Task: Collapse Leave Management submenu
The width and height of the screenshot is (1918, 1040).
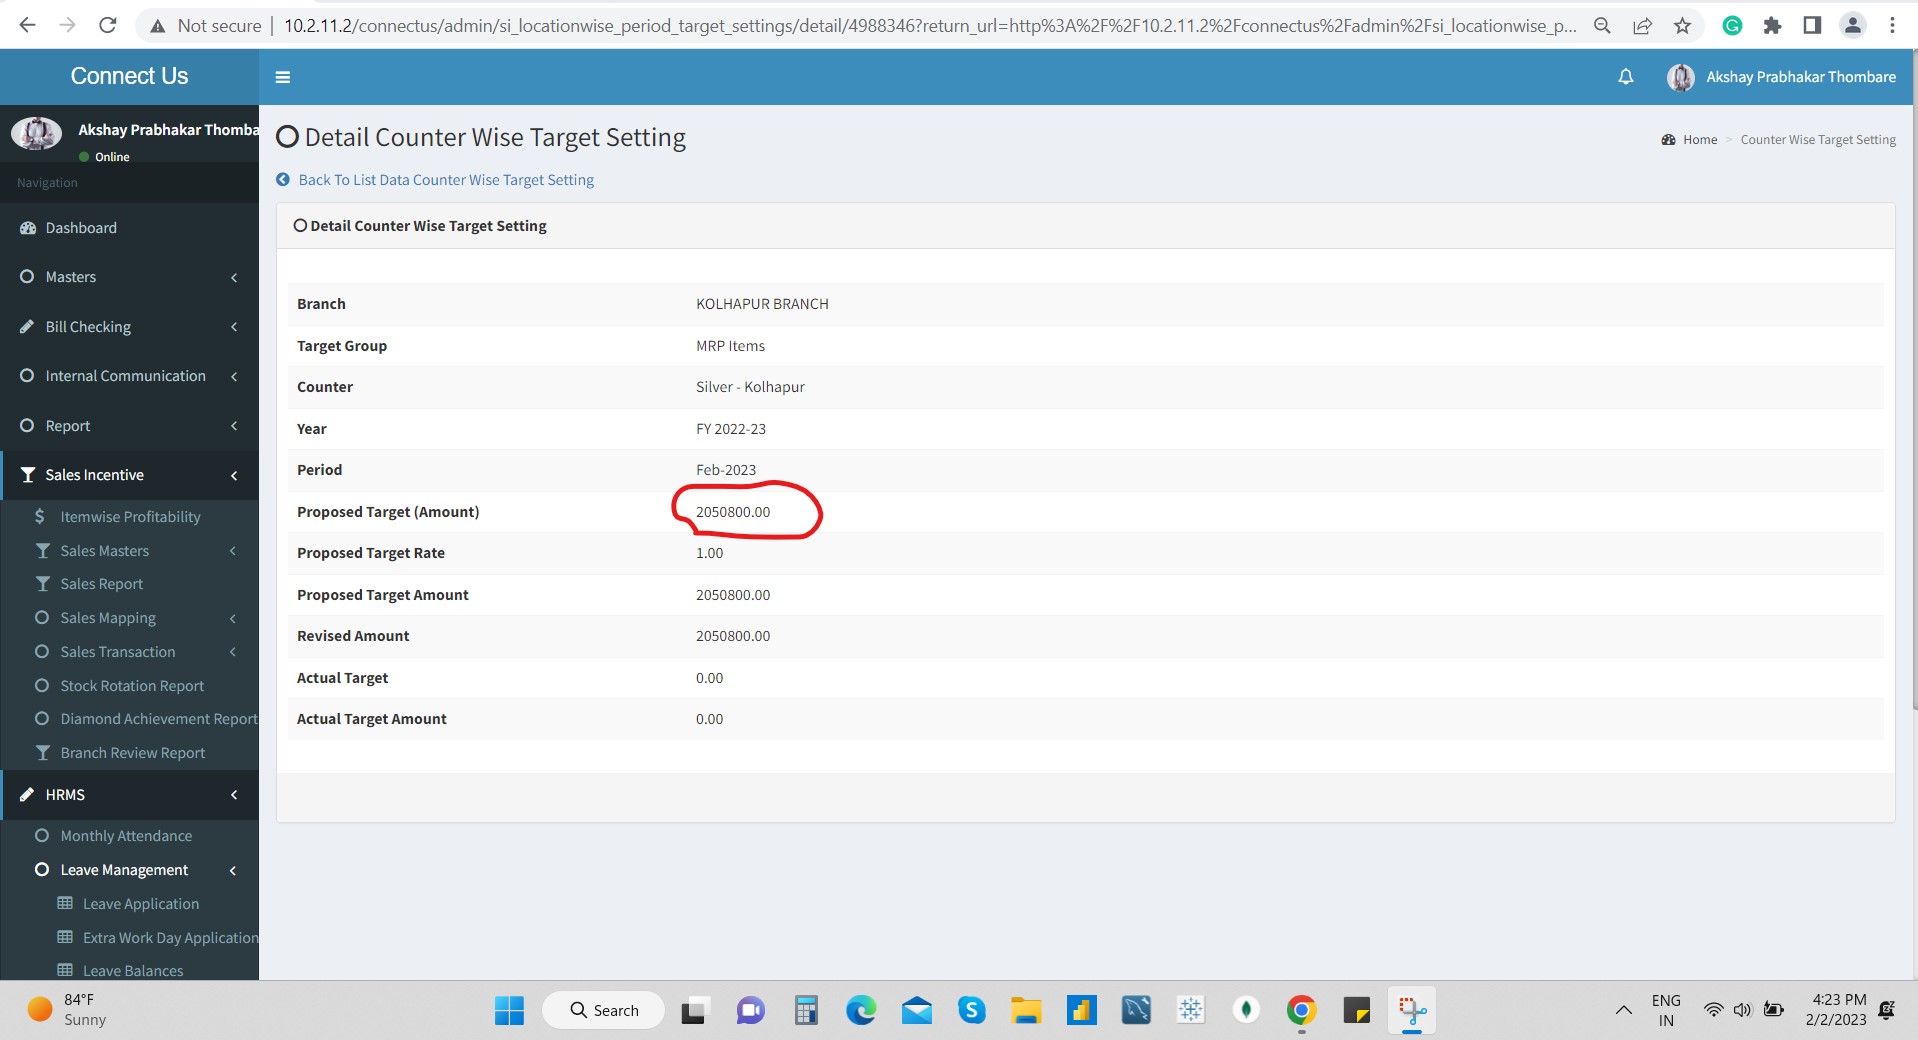Action: (x=130, y=870)
